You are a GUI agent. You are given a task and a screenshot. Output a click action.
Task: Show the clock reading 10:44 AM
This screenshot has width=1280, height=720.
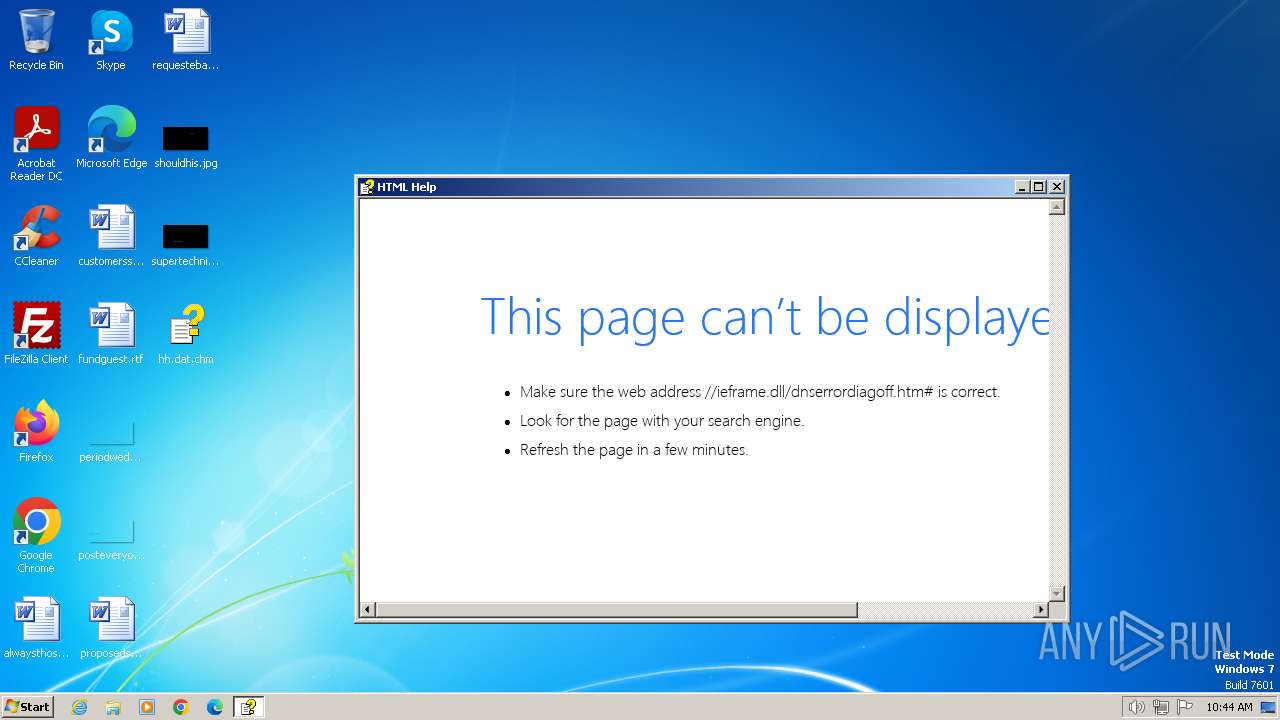tap(1229, 707)
